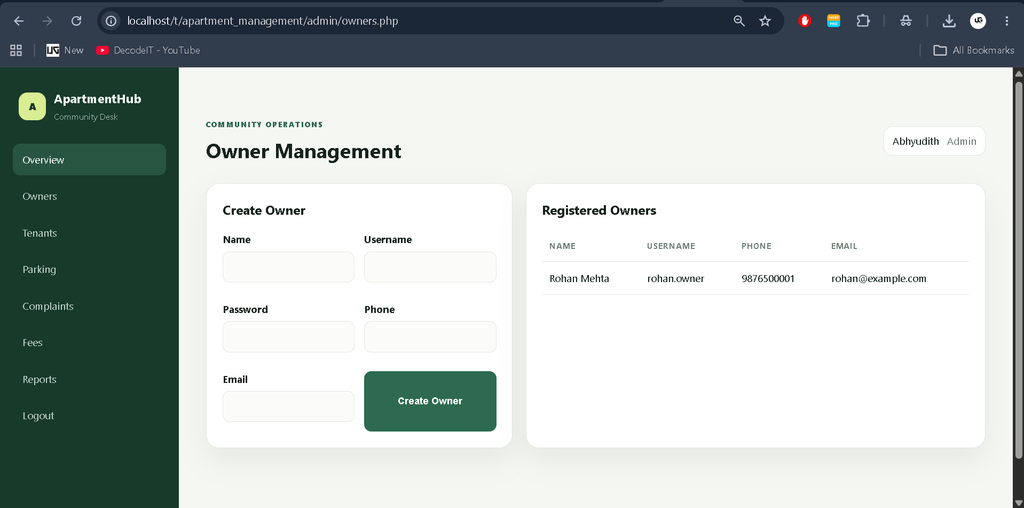Click Logout in the sidebar

point(89,415)
